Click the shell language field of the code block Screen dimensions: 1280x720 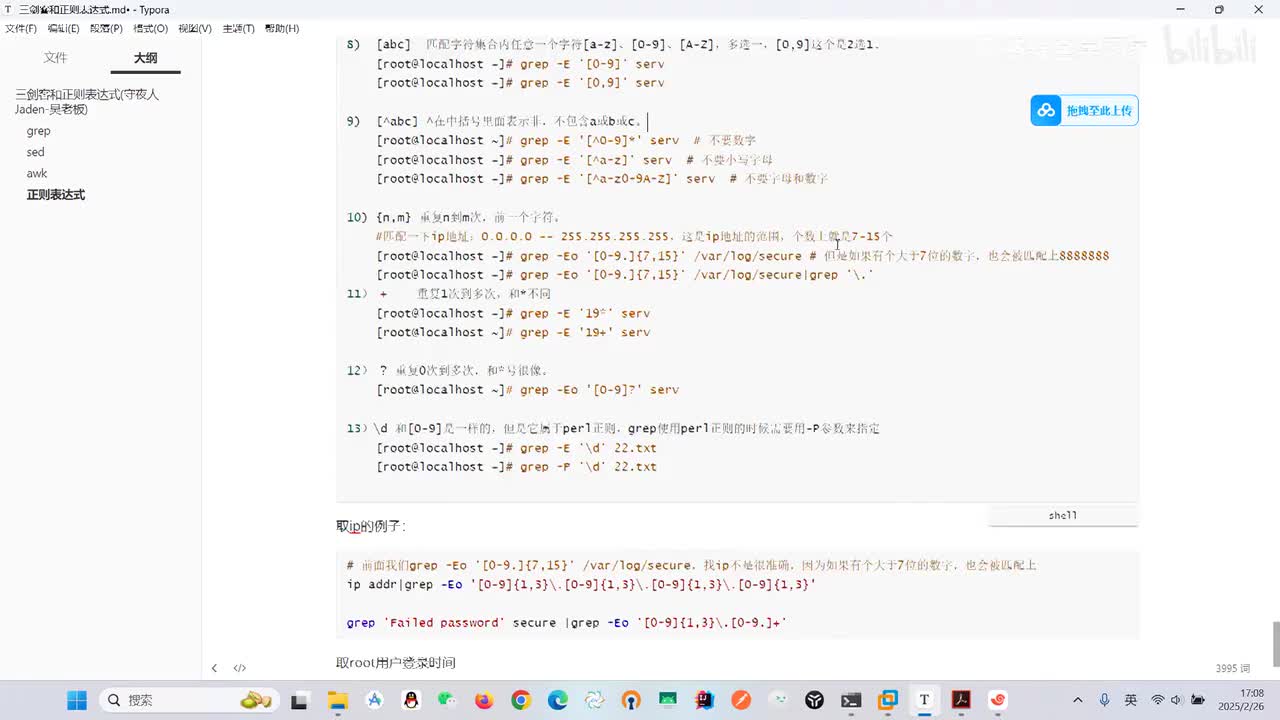(1063, 516)
